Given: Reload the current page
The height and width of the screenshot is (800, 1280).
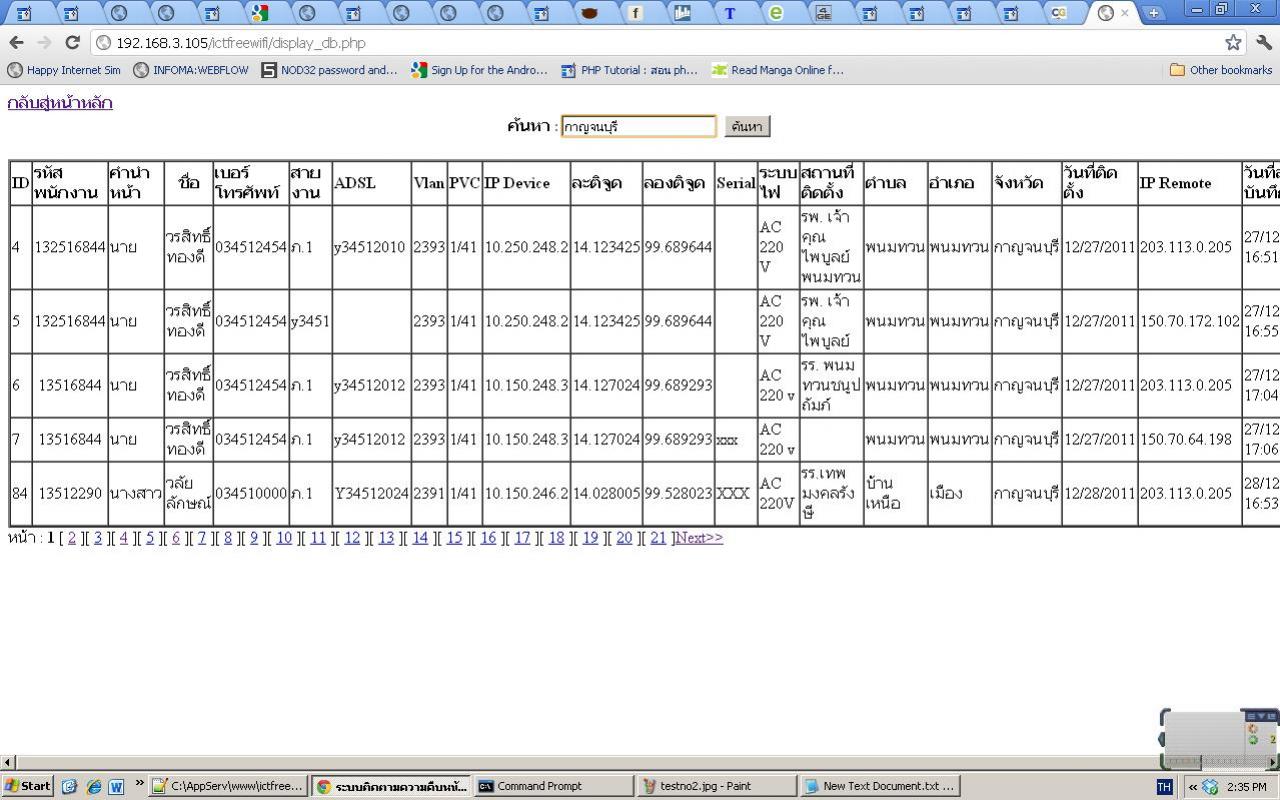Looking at the screenshot, I should pos(72,42).
